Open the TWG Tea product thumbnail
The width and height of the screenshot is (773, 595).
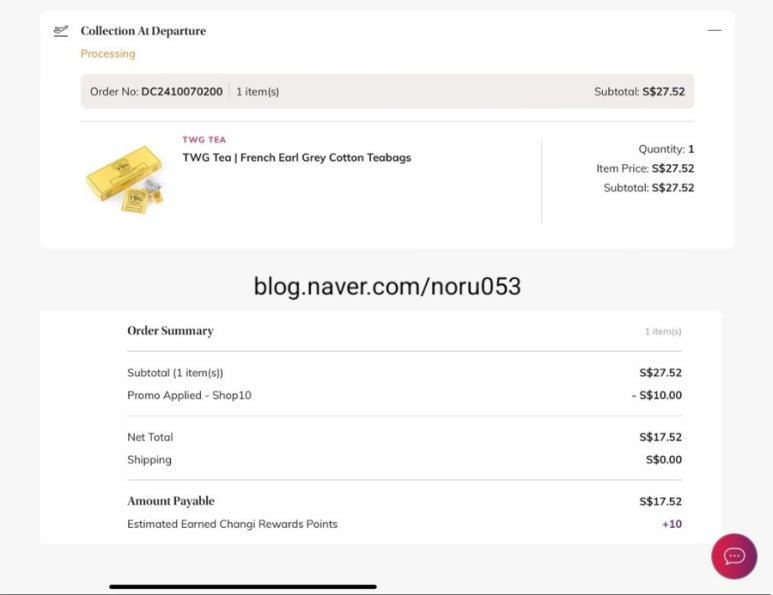click(x=125, y=180)
